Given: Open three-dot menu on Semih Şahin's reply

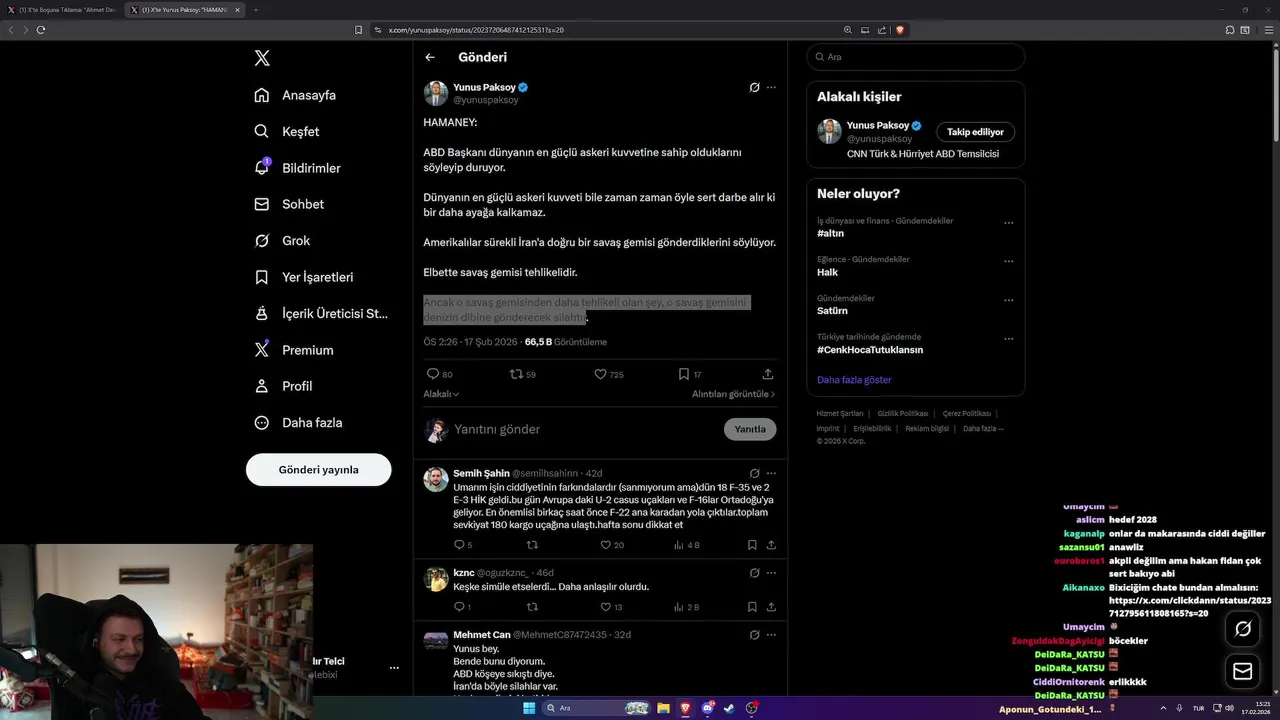Looking at the screenshot, I should pyautogui.click(x=771, y=473).
